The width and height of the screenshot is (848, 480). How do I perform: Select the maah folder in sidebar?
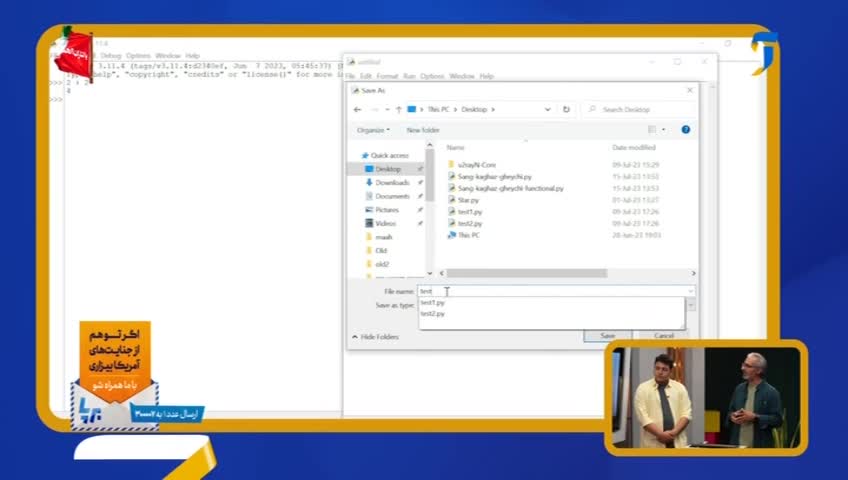click(x=383, y=237)
